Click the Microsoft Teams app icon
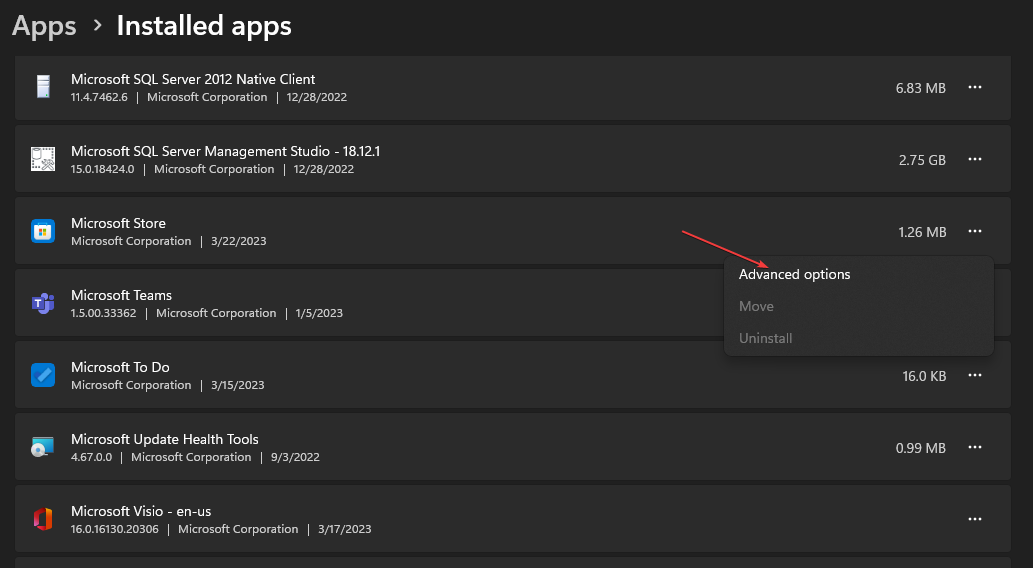1033x568 pixels. pos(43,303)
